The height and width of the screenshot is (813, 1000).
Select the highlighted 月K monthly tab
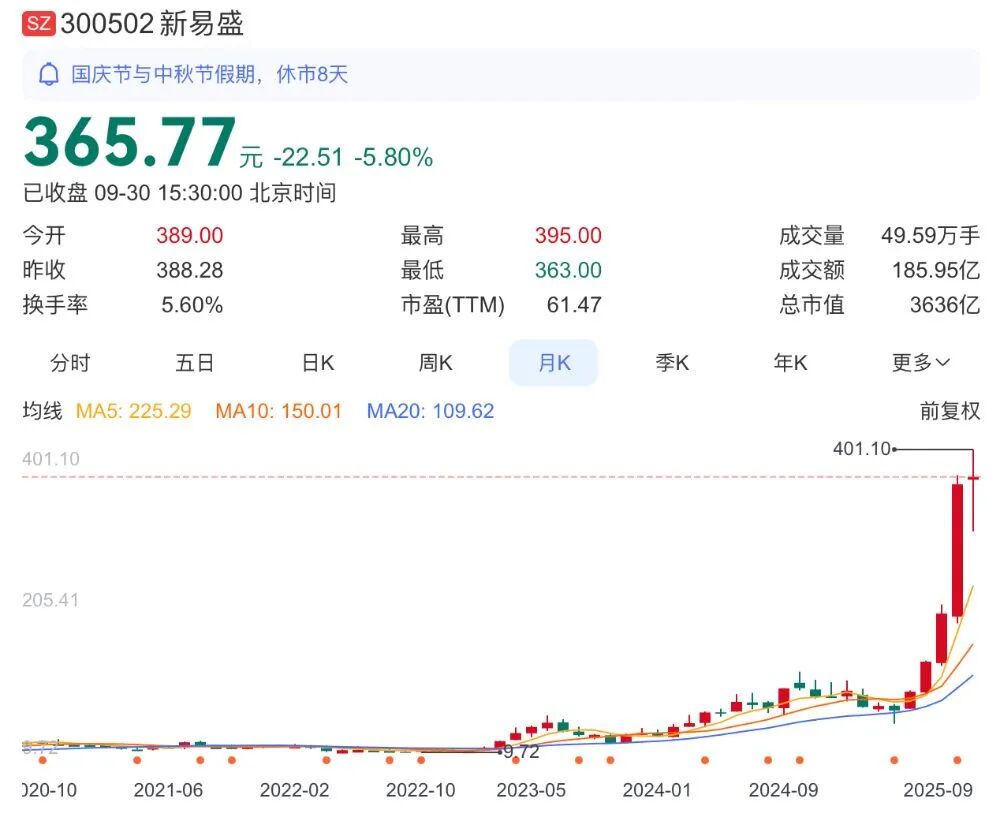click(x=553, y=363)
